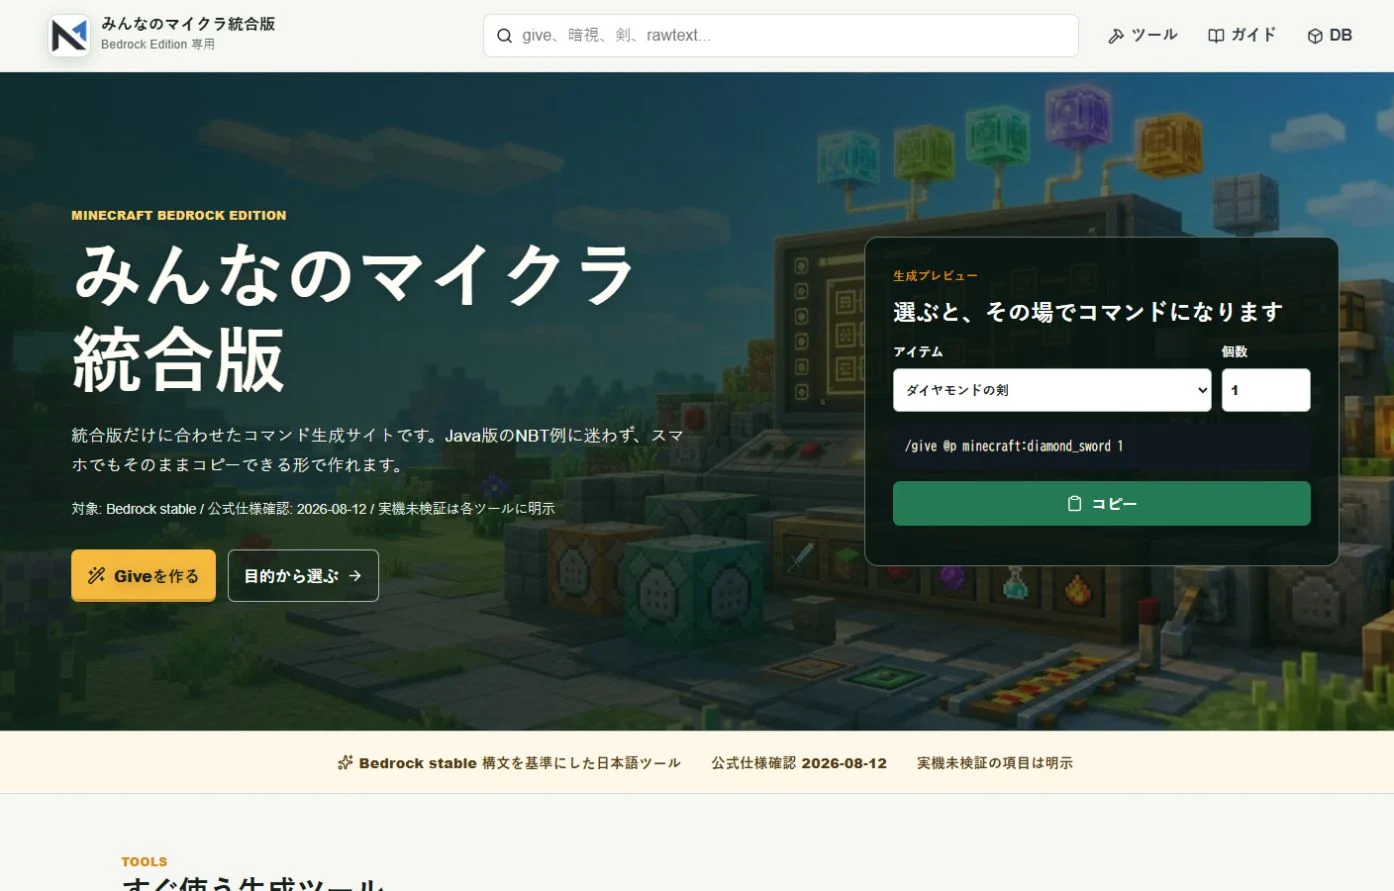Click the Bedrock Edition 専用 subtitle
This screenshot has width=1394, height=891.
tap(158, 45)
